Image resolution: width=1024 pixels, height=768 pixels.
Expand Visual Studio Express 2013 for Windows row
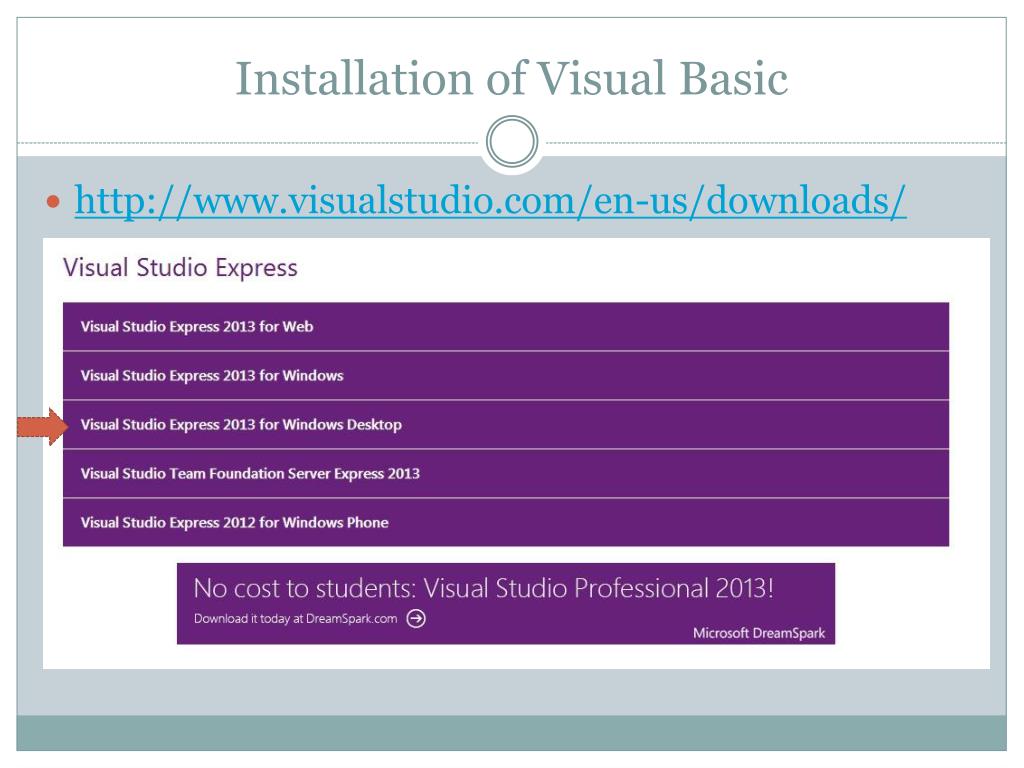[x=505, y=376]
